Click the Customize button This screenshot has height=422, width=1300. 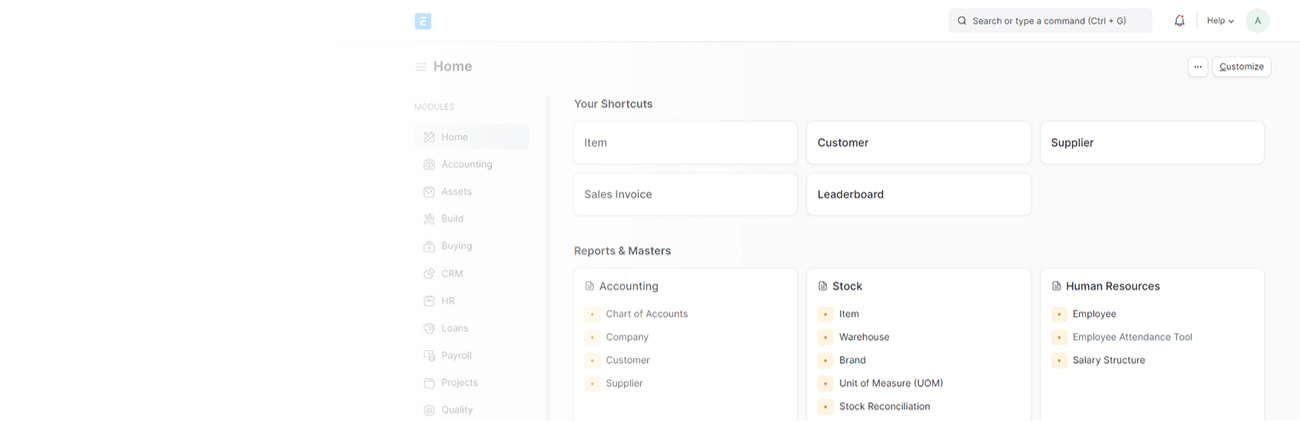[1241, 67]
